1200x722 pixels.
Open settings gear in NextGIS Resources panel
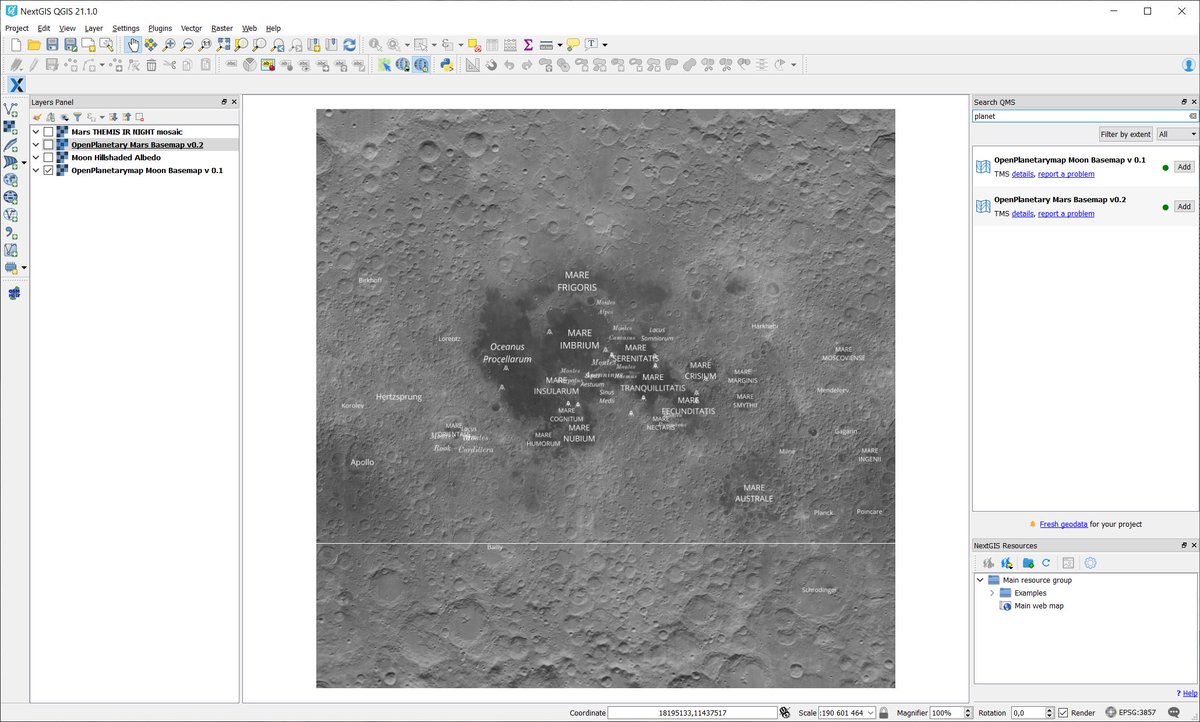1090,563
